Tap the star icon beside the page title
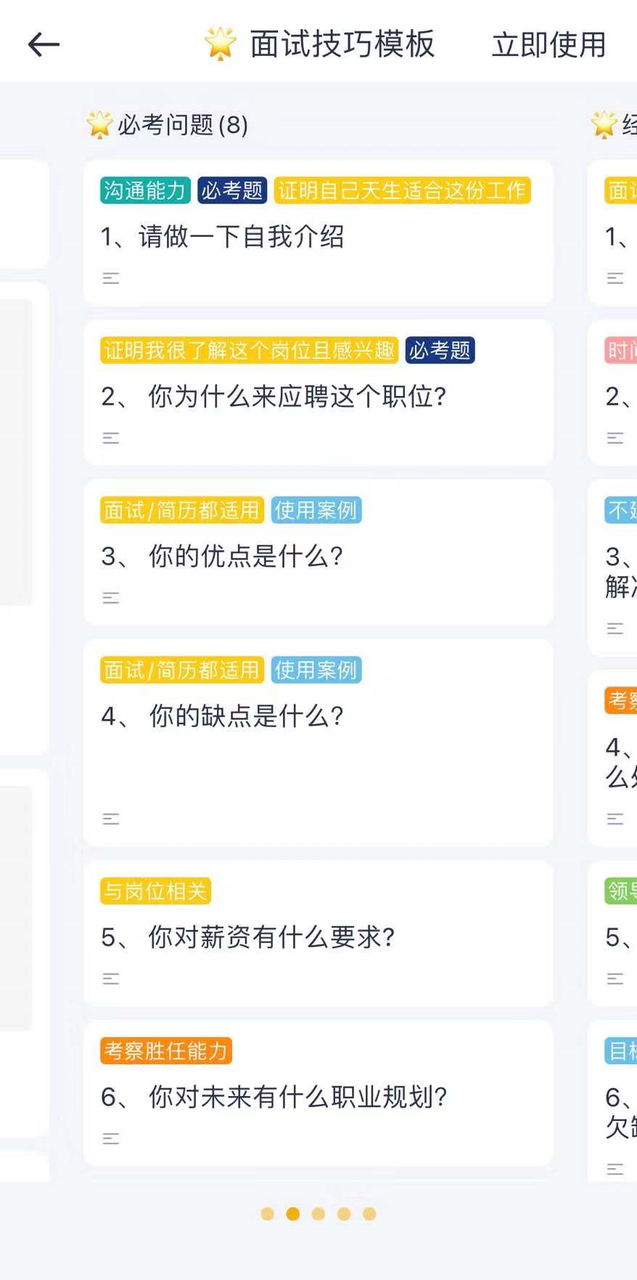Screen dimensions: 637x1280 click(x=219, y=44)
